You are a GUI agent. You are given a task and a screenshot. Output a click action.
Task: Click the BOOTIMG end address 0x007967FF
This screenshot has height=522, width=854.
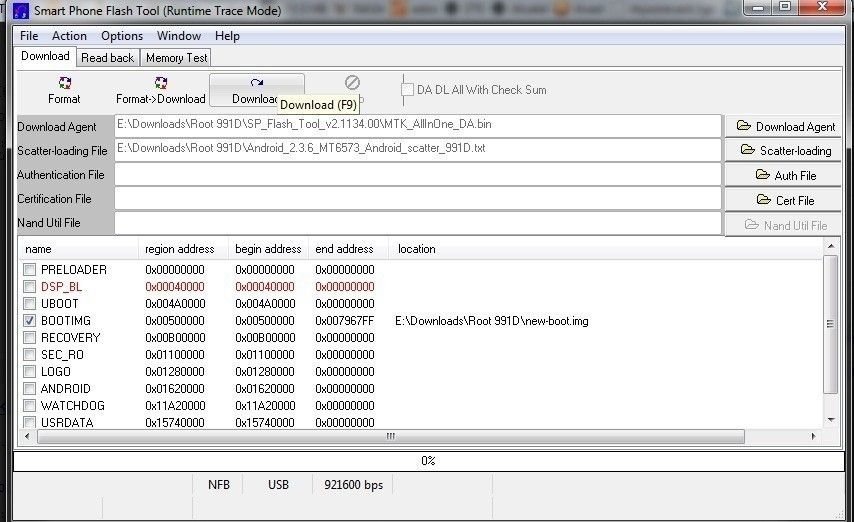click(x=345, y=321)
